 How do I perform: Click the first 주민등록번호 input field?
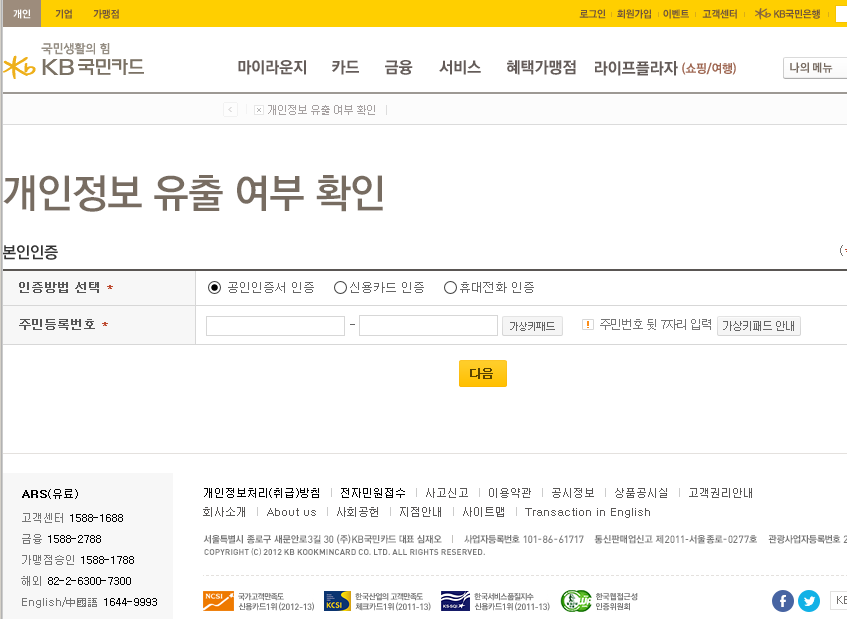(275, 326)
